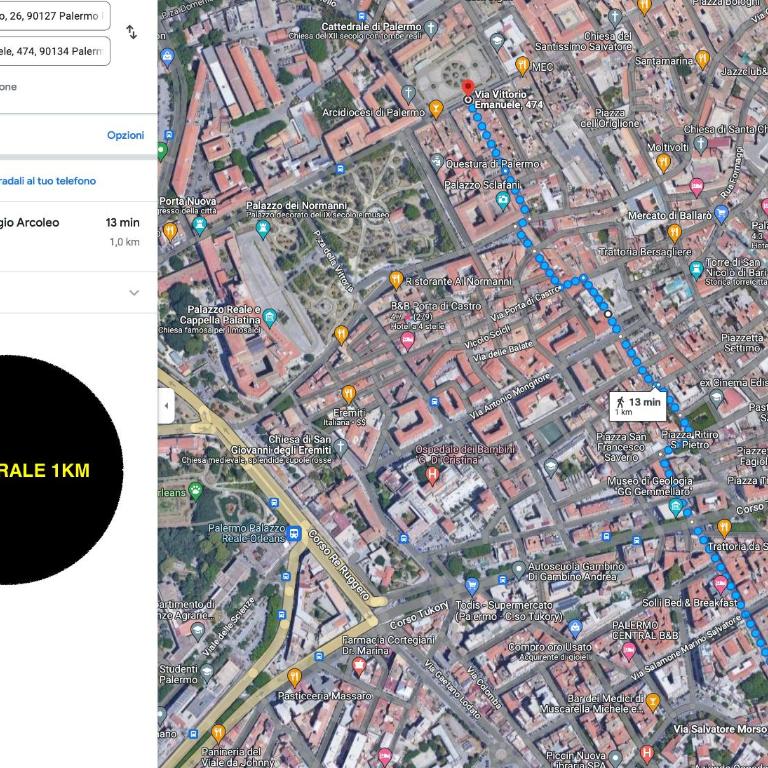Click the Cattedrale di Palermo church marker

pos(431,28)
